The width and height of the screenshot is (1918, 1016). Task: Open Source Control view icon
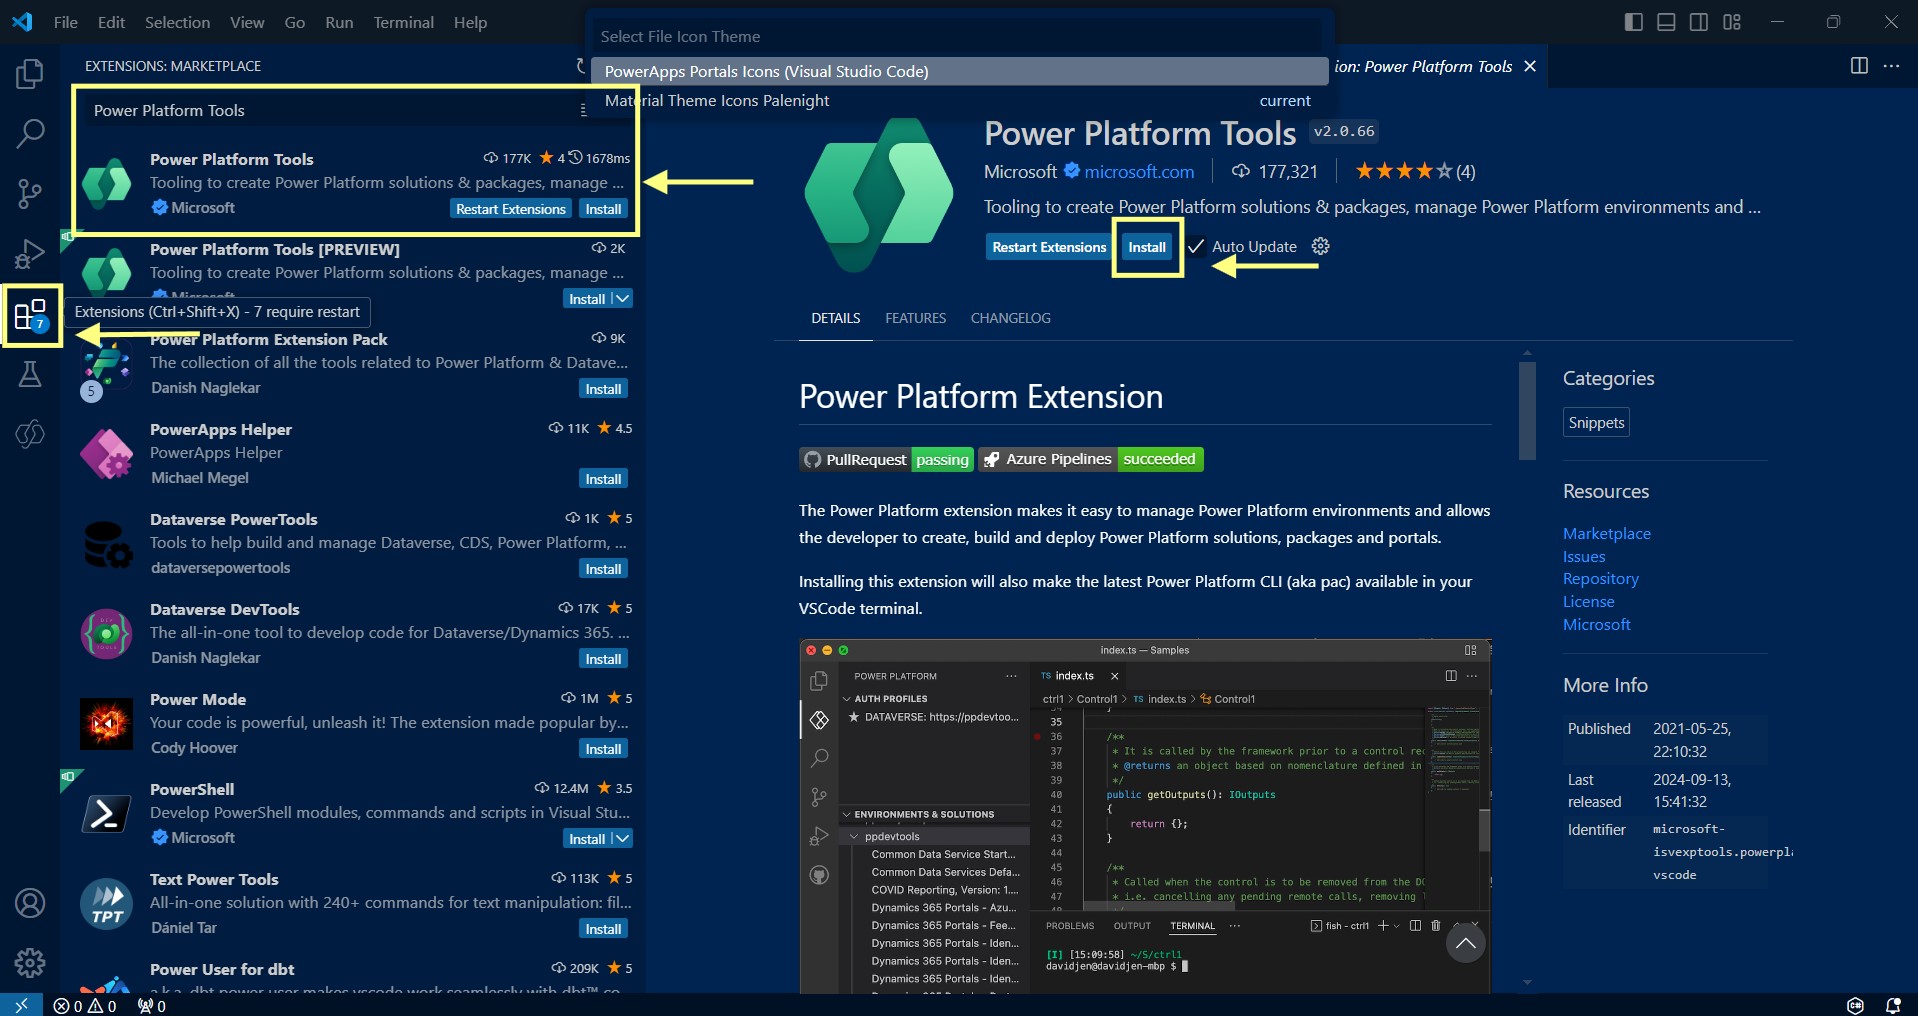[30, 193]
